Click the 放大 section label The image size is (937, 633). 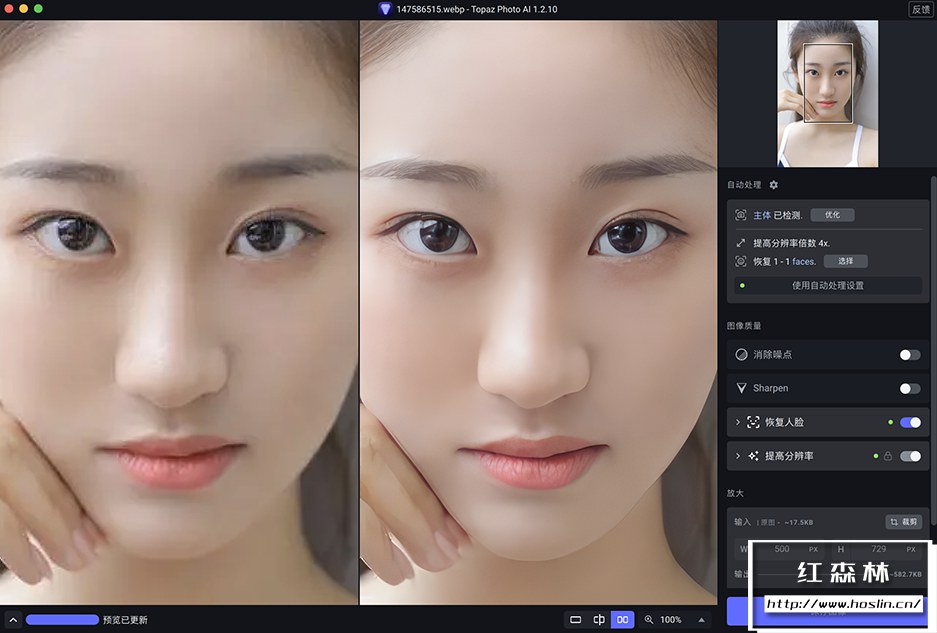pyautogui.click(x=735, y=493)
